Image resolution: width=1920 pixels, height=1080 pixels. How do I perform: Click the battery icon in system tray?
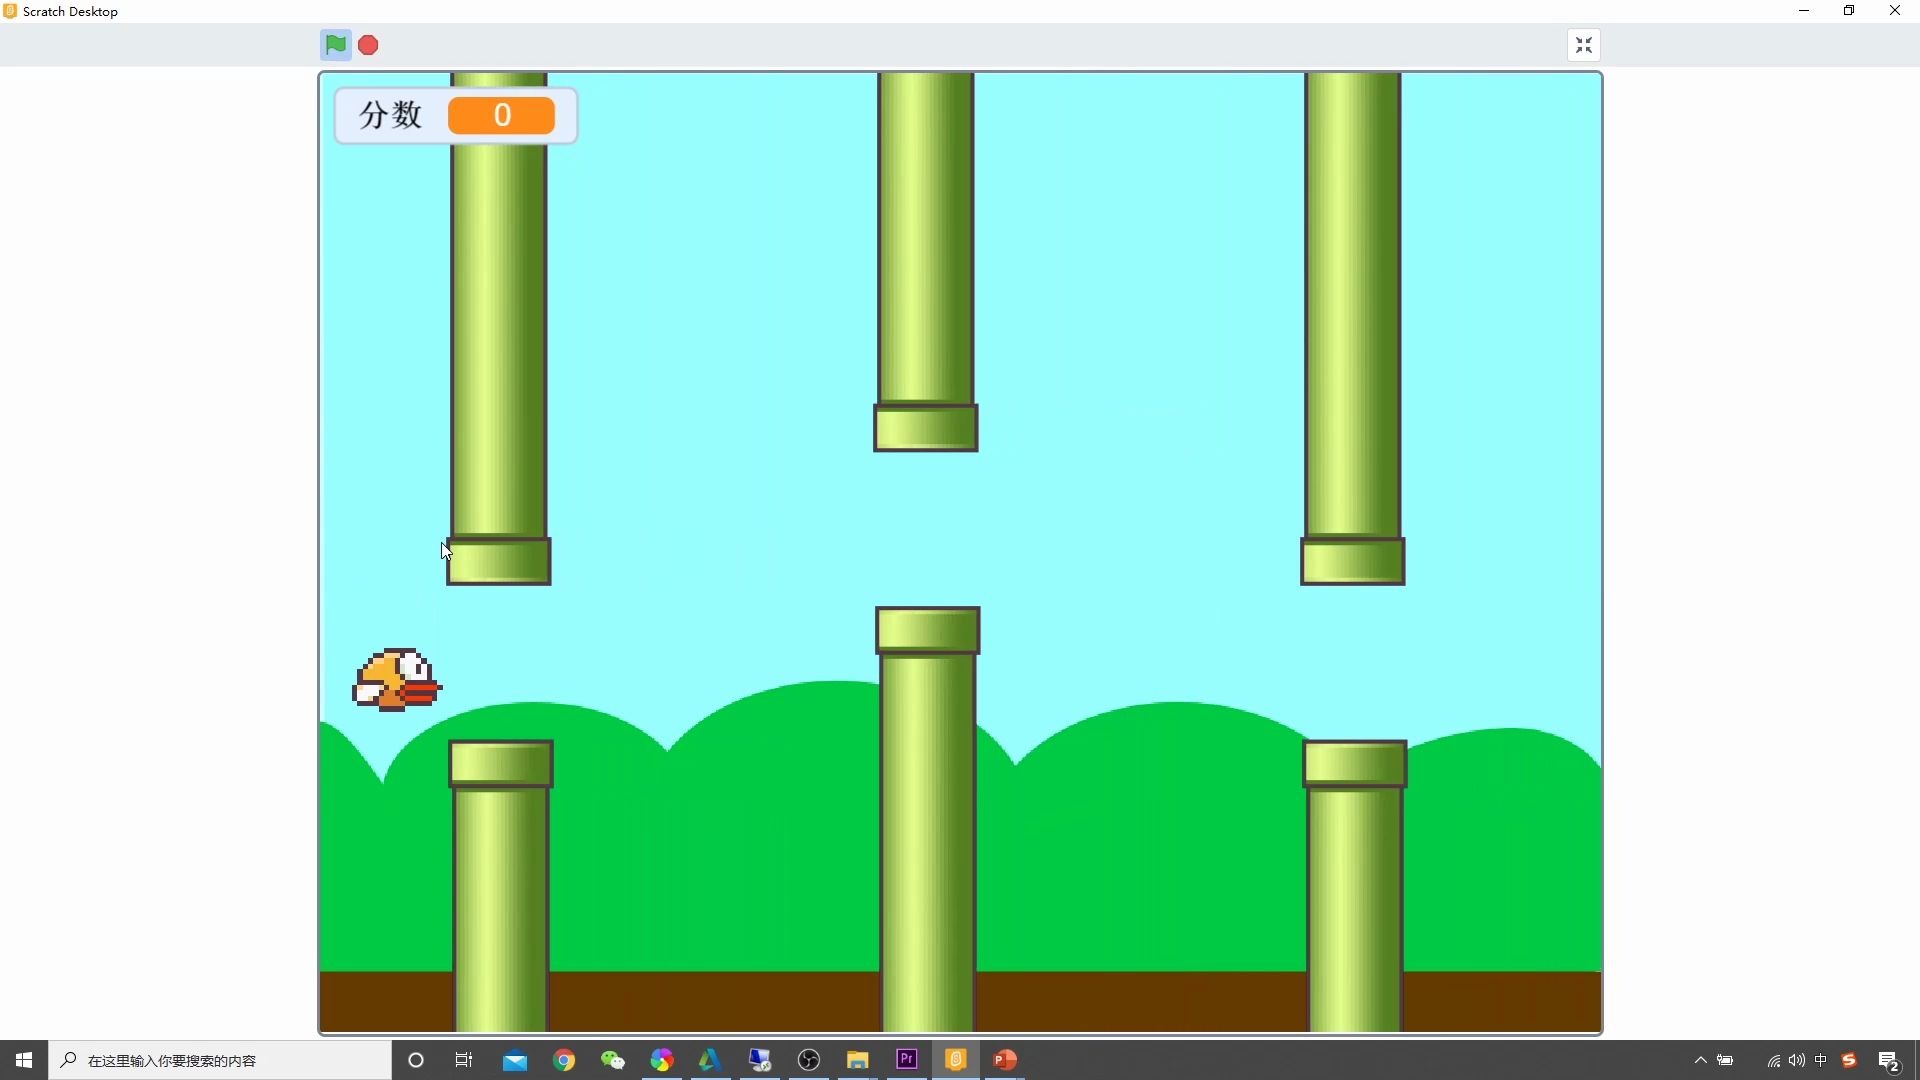click(1726, 1060)
